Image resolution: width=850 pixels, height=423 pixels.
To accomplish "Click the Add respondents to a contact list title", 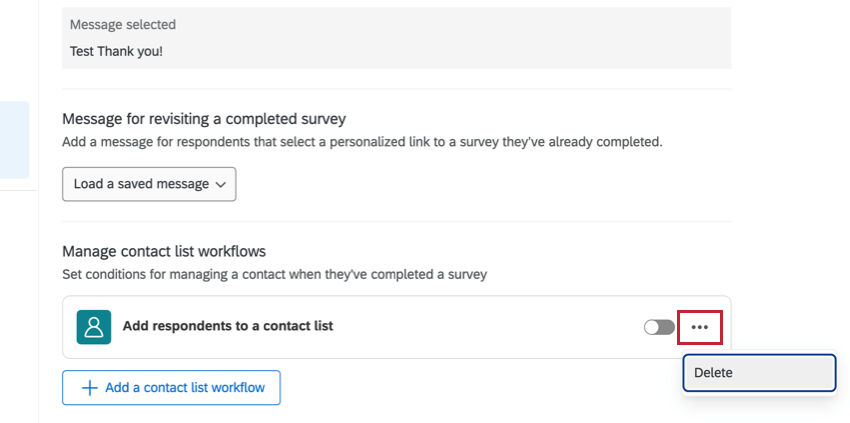I will click(227, 326).
